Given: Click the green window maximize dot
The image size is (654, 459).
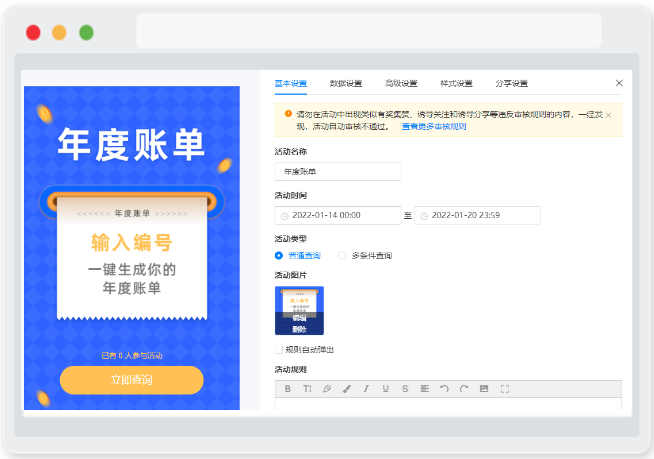Looking at the screenshot, I should pyautogui.click(x=86, y=33).
